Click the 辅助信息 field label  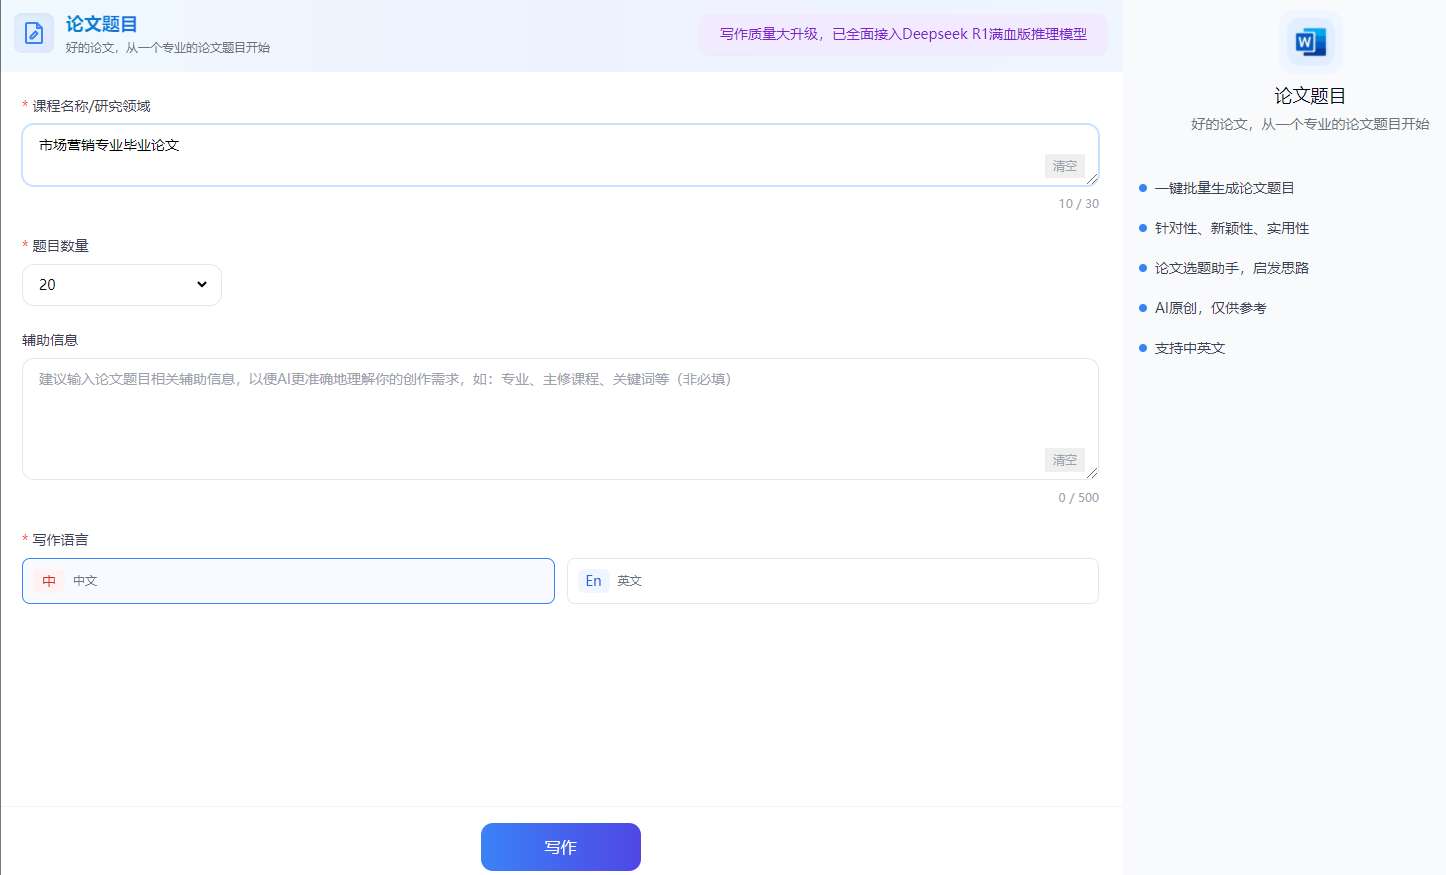[50, 340]
